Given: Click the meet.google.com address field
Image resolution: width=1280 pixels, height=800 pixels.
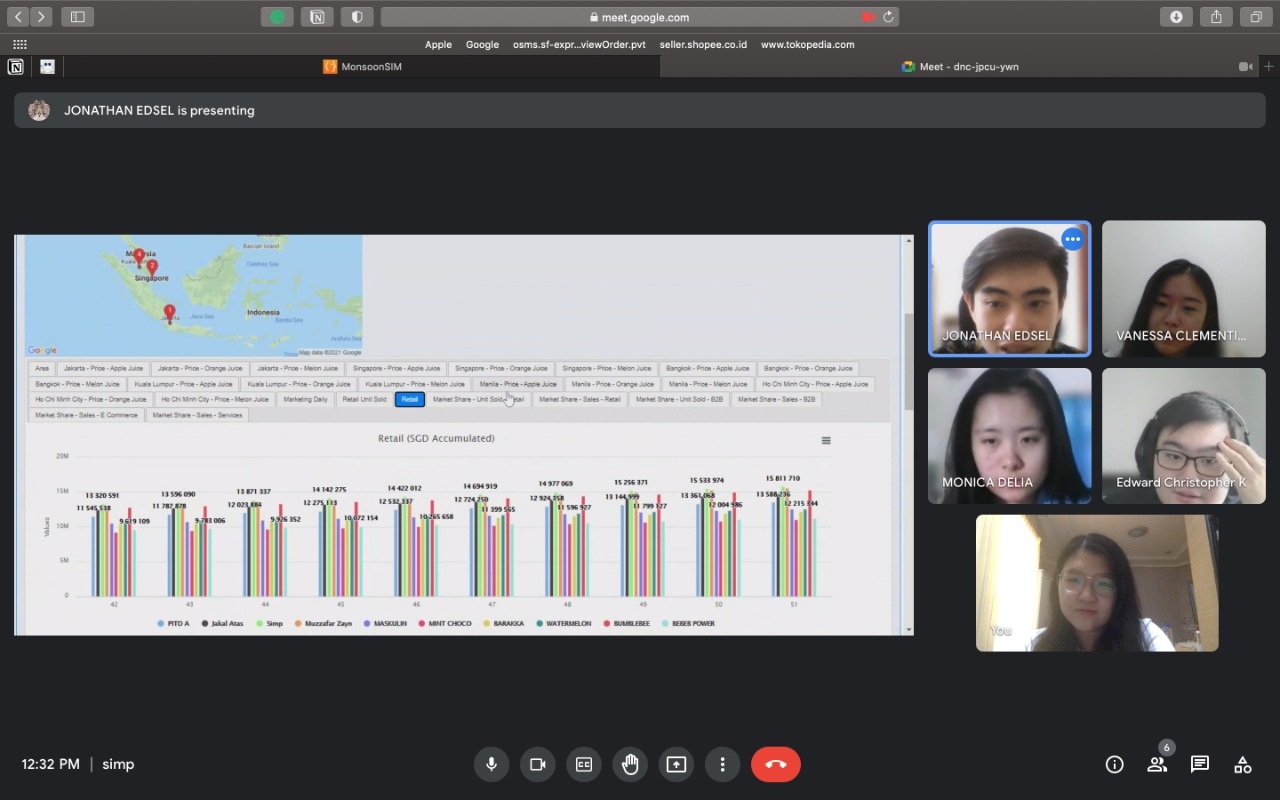Looking at the screenshot, I should point(640,17).
